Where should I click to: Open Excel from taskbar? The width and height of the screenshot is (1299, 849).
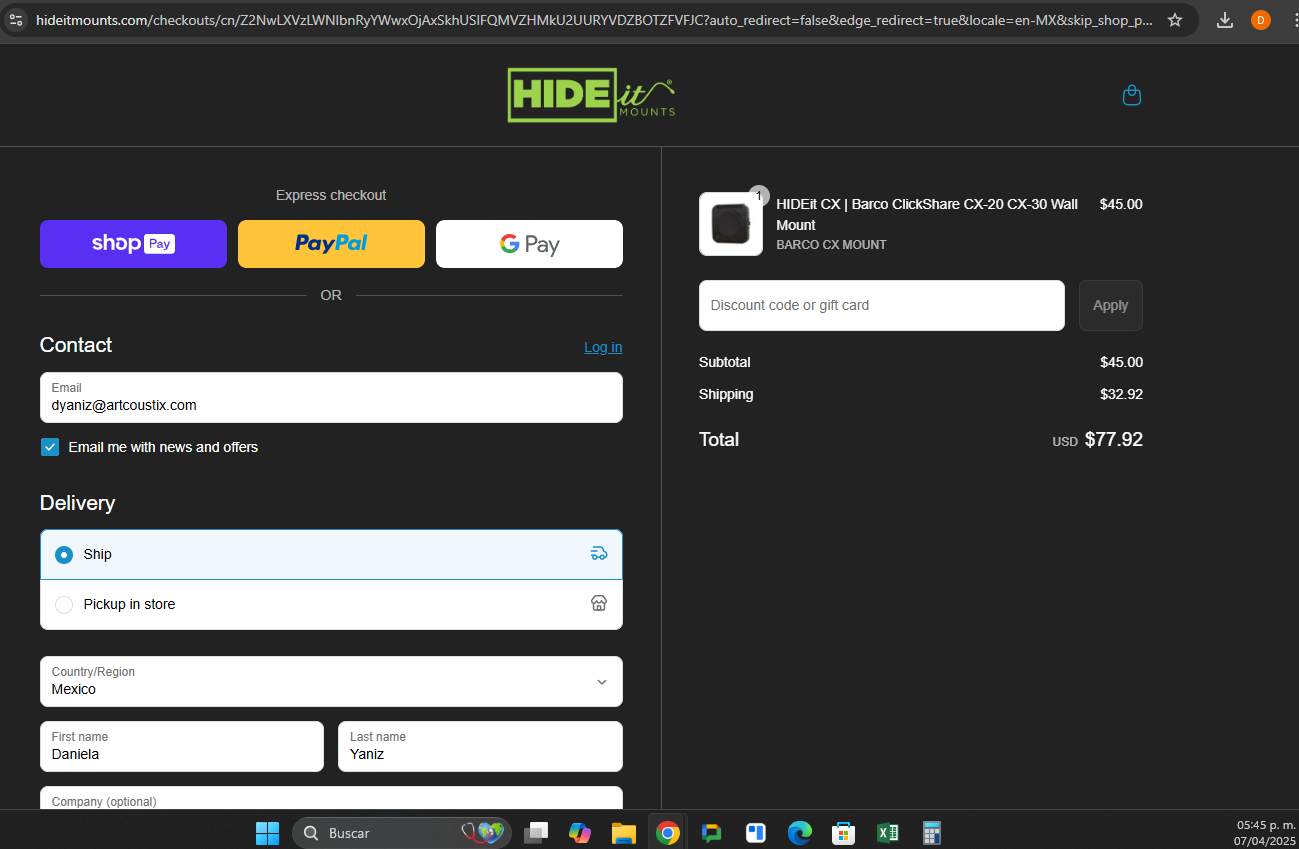(887, 833)
